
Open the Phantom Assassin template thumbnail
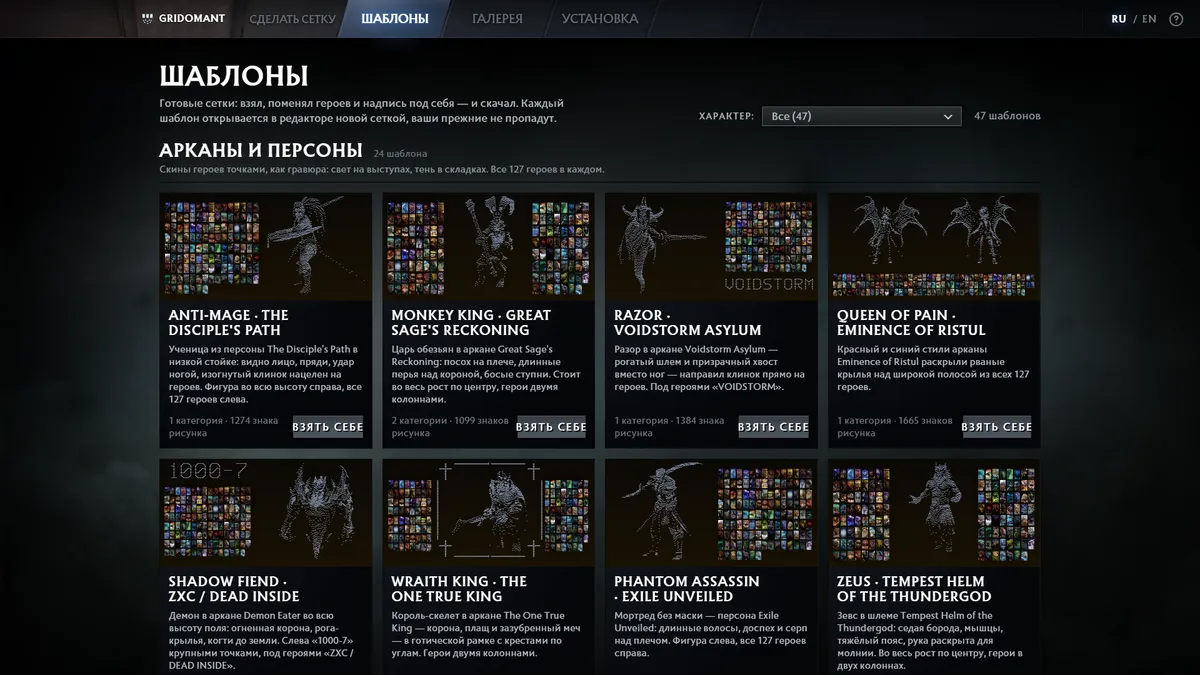click(x=711, y=513)
